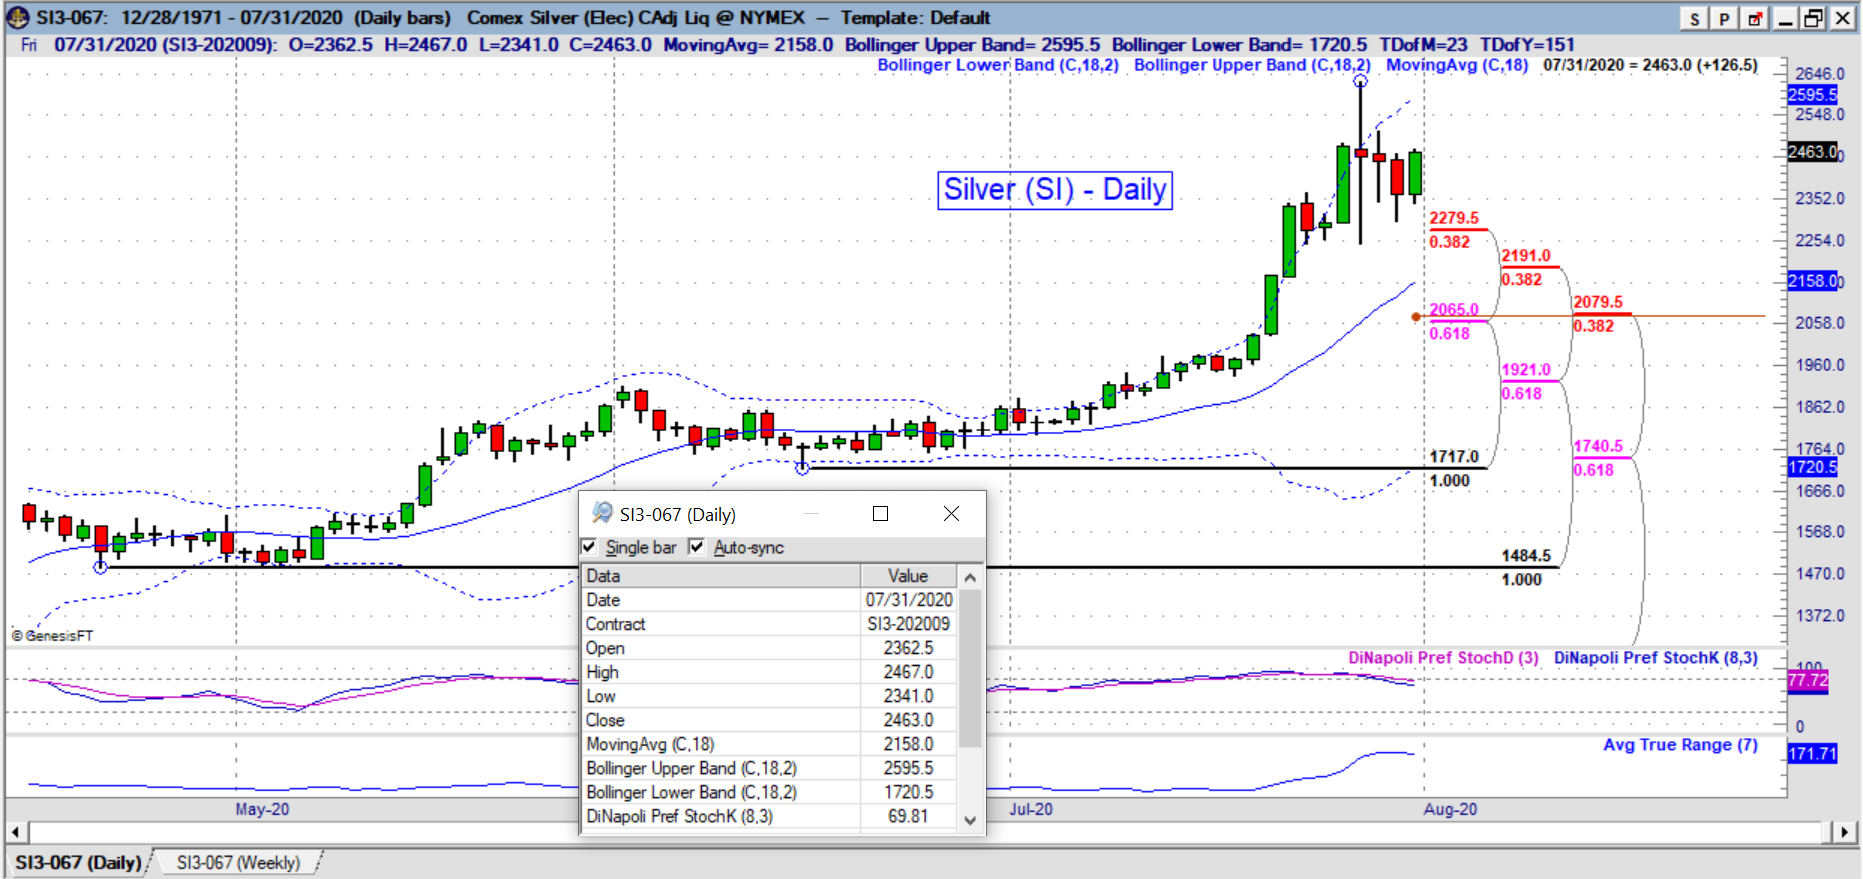
Task: Click the 77.72 stochastic axis marker
Action: pos(1807,680)
